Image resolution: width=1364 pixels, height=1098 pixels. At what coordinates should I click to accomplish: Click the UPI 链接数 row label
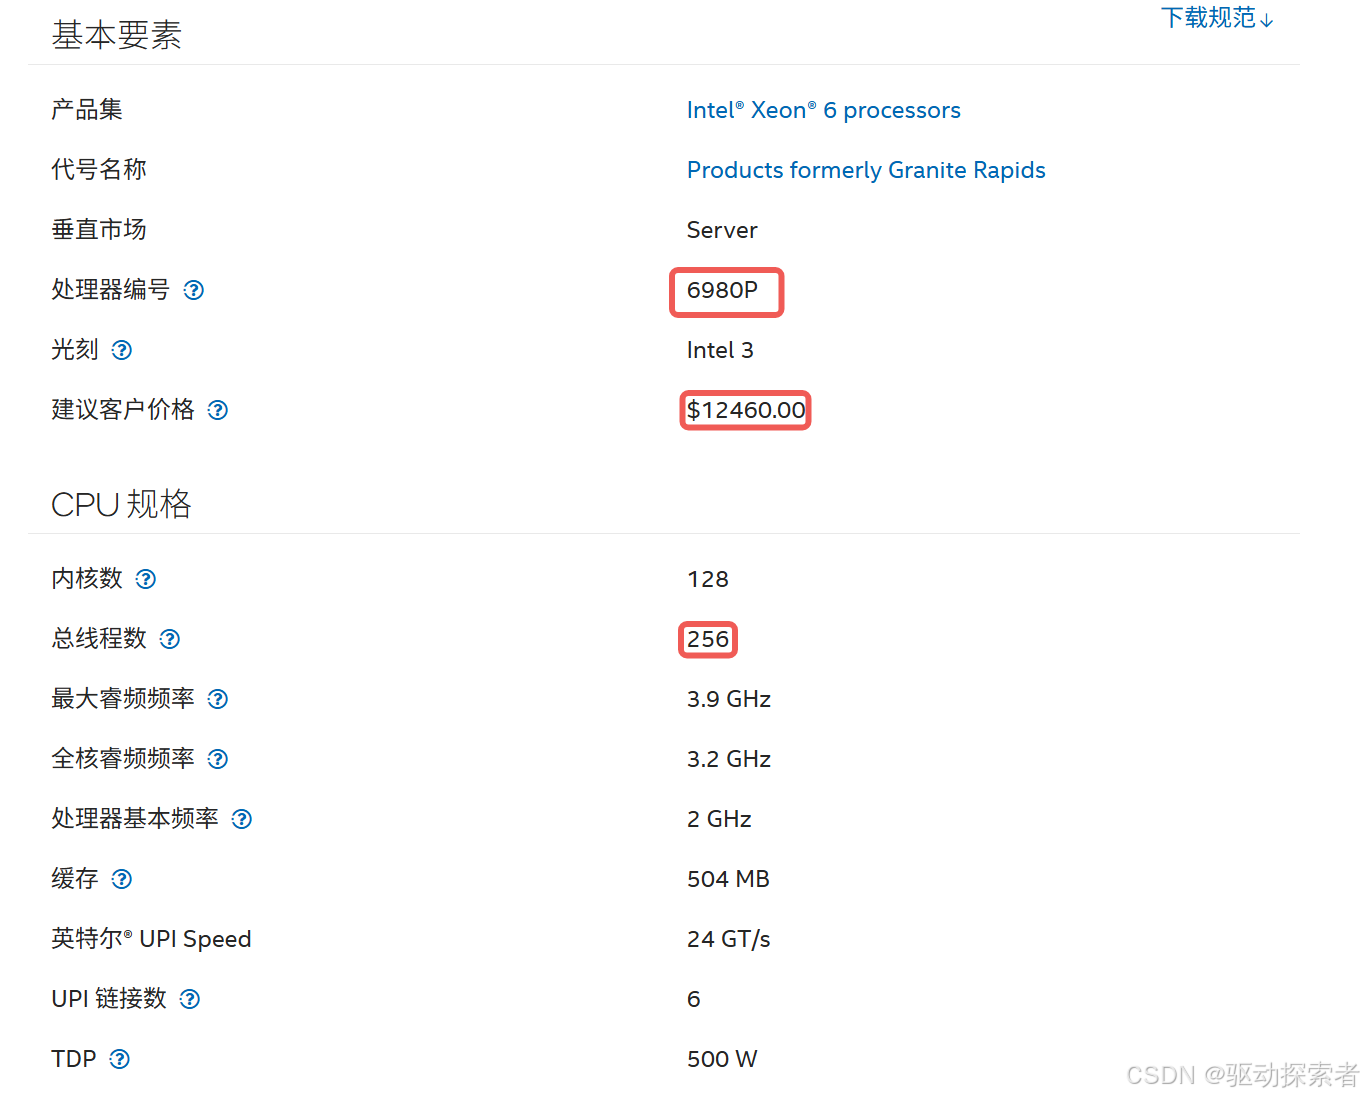click(x=109, y=999)
